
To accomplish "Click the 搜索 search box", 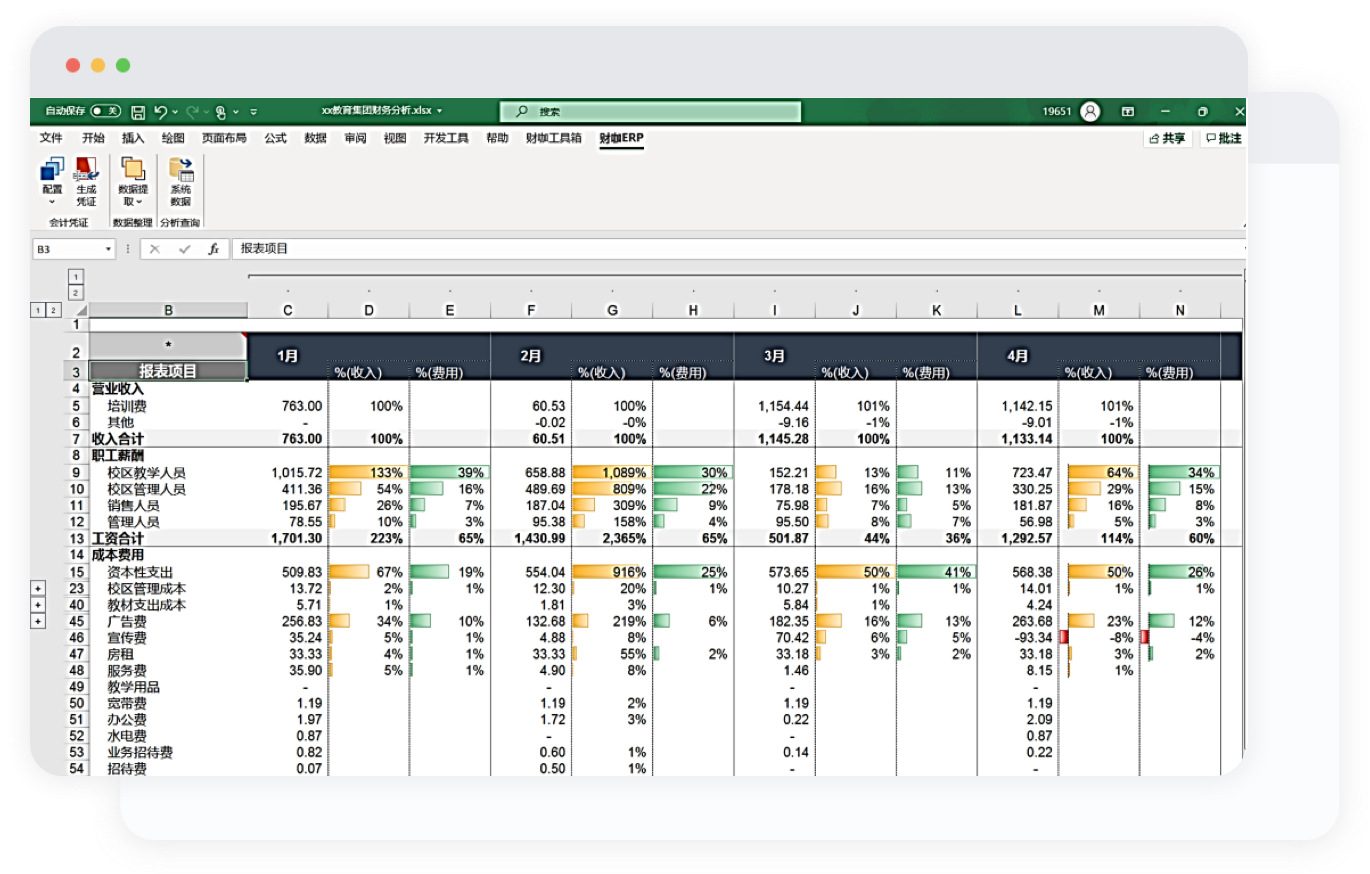I will pyautogui.click(x=650, y=112).
